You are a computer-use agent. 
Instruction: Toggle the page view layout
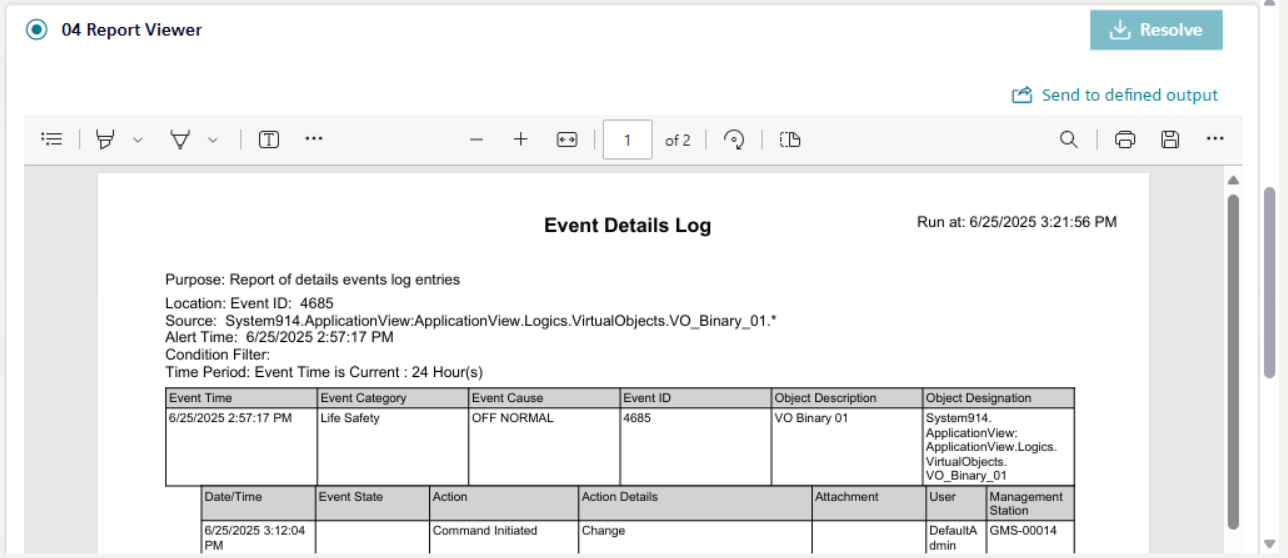click(x=790, y=140)
